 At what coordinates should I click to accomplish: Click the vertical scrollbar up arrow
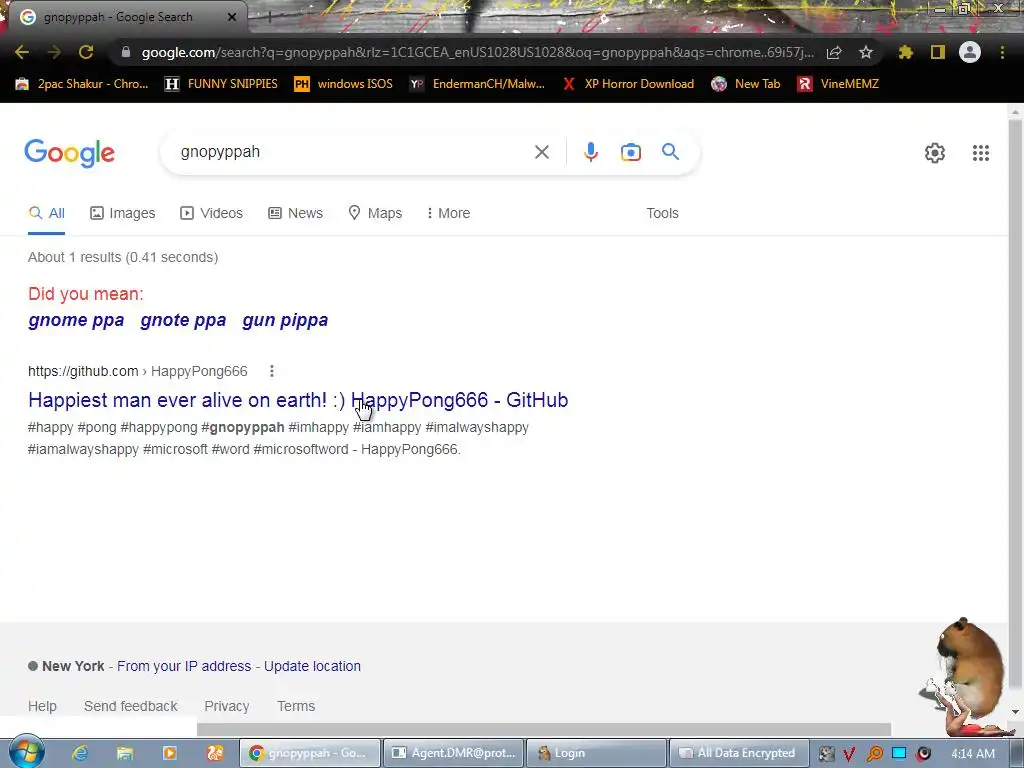(x=1015, y=112)
